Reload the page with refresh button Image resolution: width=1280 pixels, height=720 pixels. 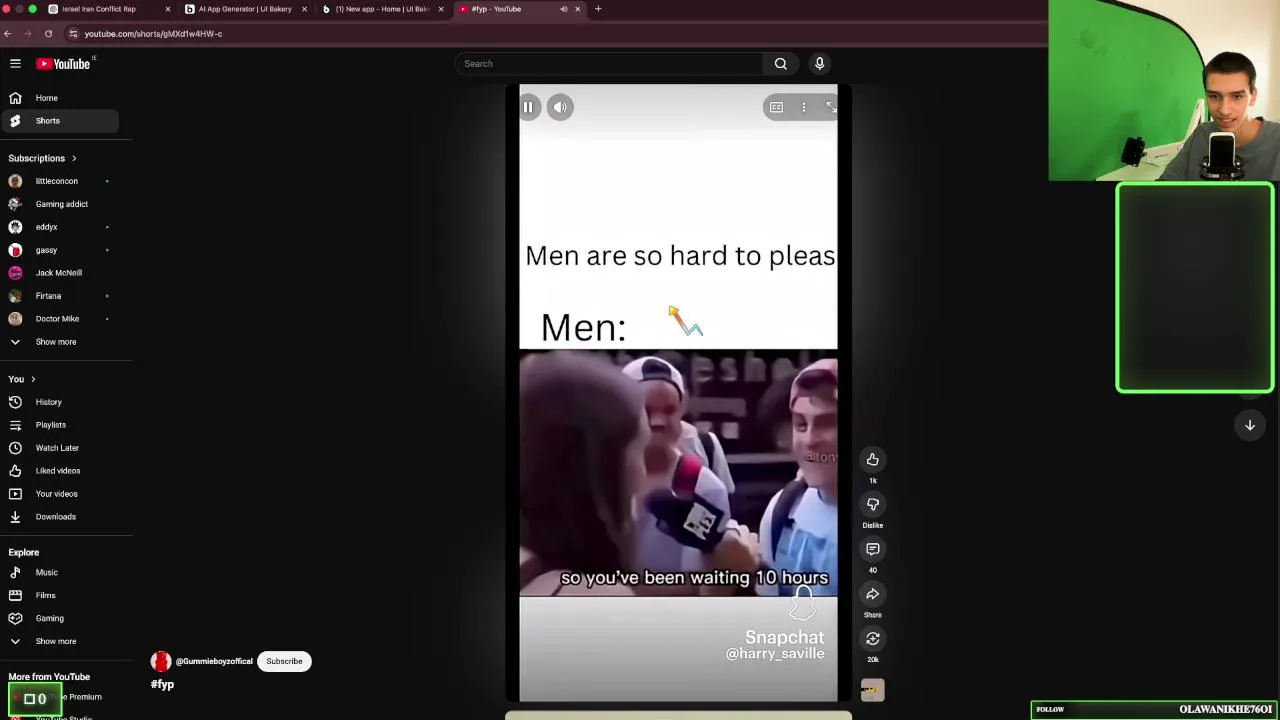coord(48,33)
